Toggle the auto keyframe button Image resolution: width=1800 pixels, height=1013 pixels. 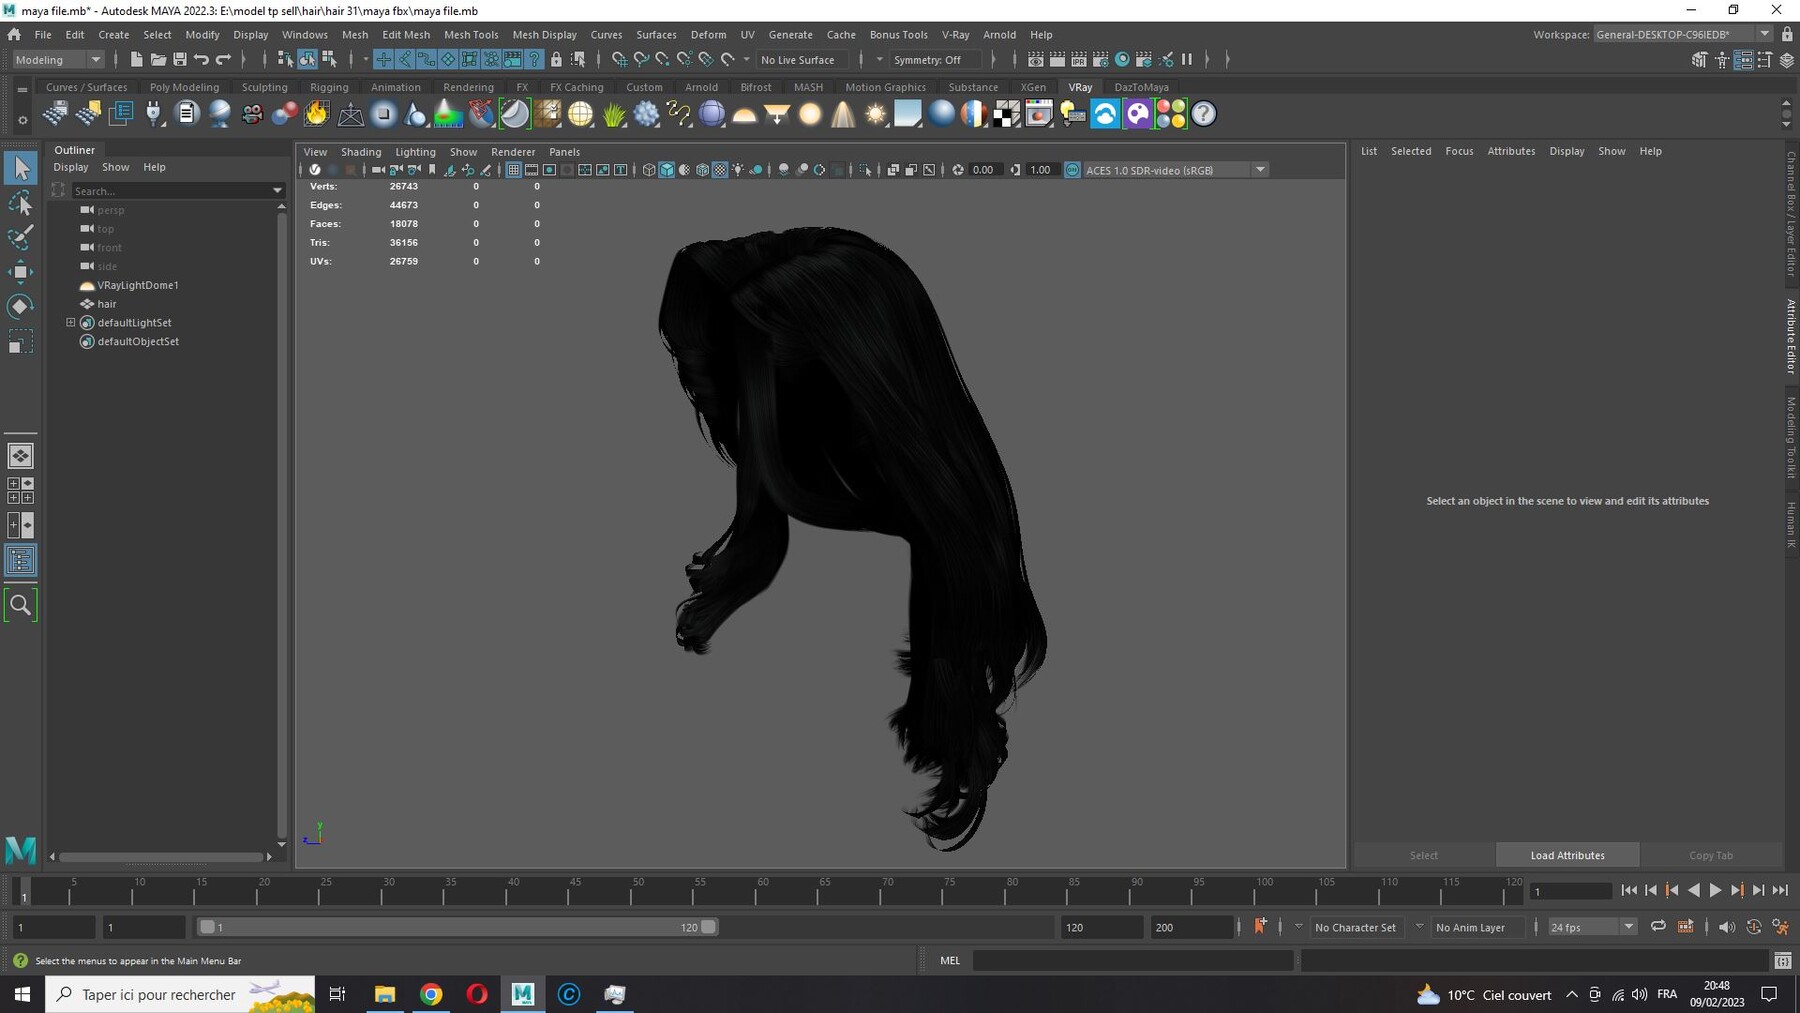pos(1260,926)
